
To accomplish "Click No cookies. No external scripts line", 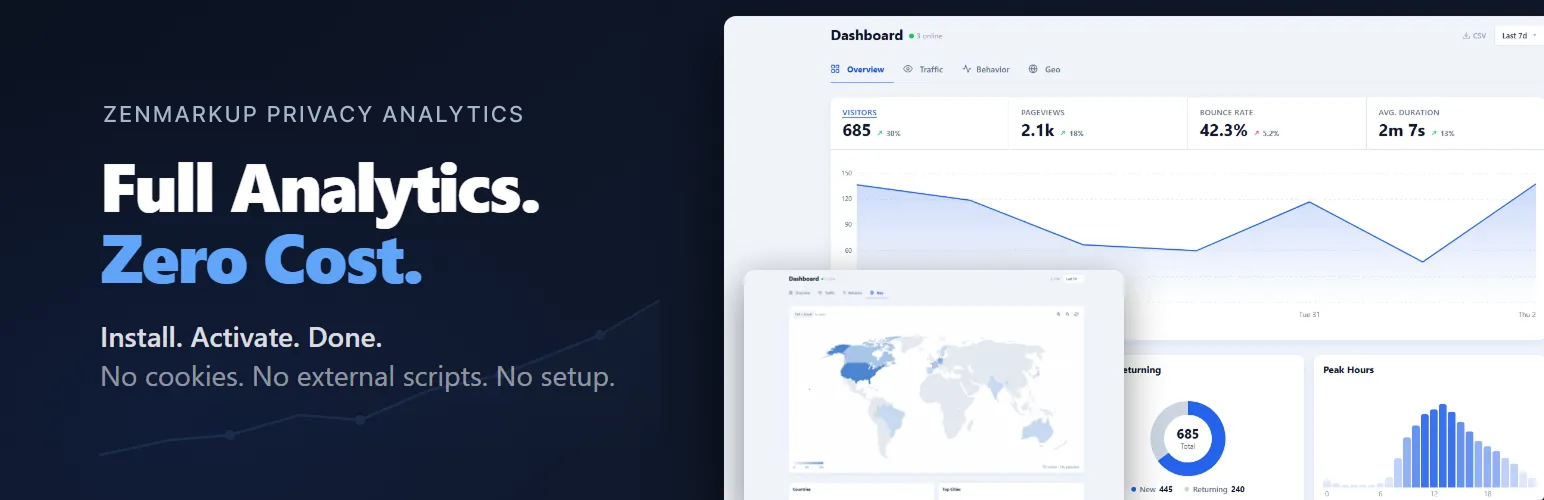I will 357,377.
